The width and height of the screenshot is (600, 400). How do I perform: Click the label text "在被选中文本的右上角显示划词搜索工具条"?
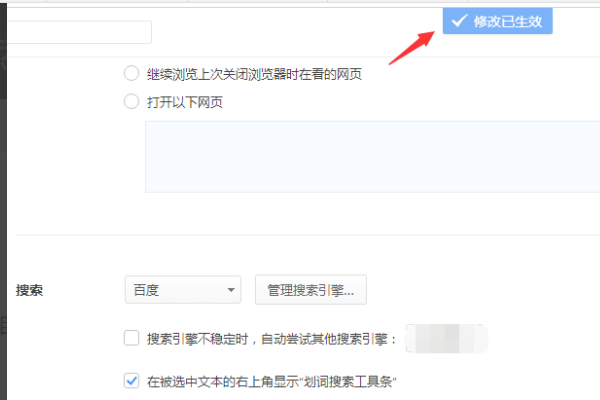pos(272,381)
